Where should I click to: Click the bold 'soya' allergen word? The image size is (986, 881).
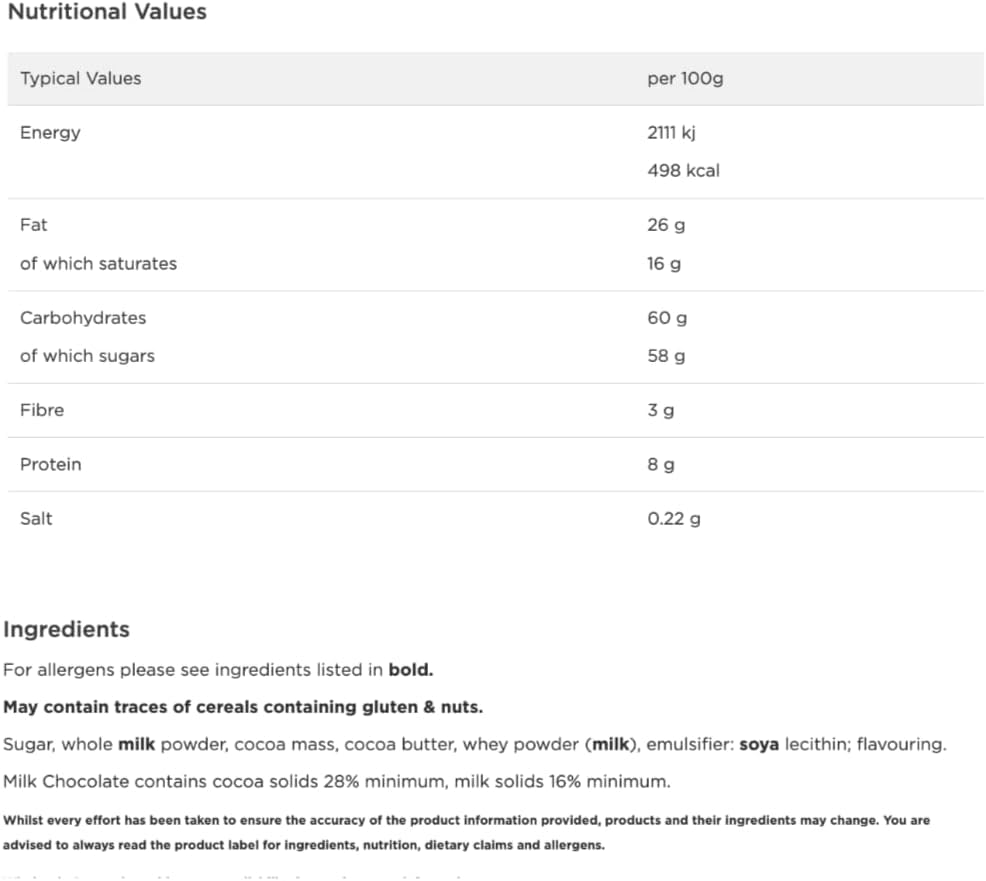click(760, 745)
